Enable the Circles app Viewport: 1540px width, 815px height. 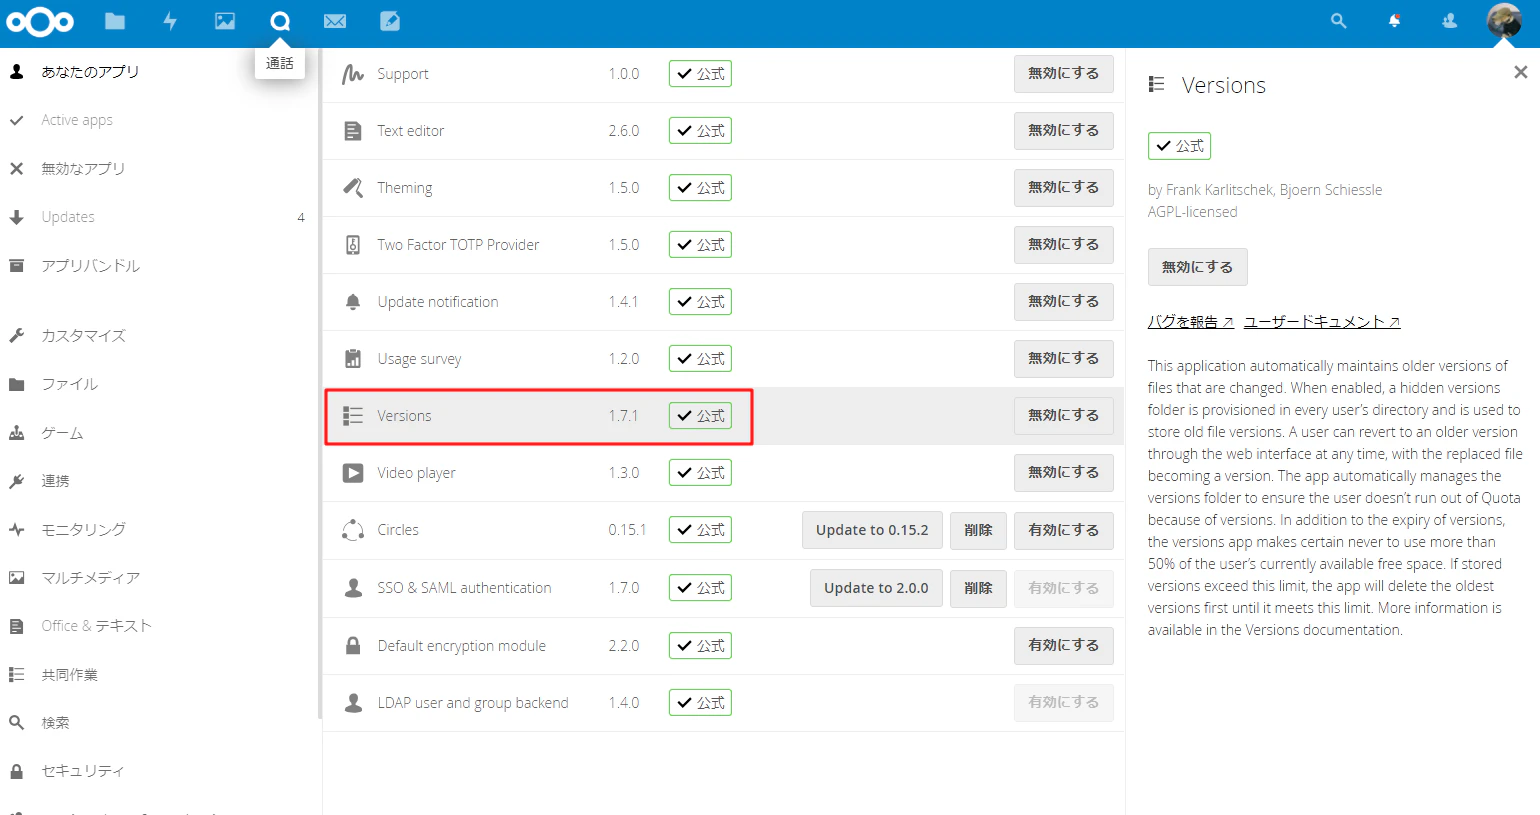pyautogui.click(x=1063, y=530)
